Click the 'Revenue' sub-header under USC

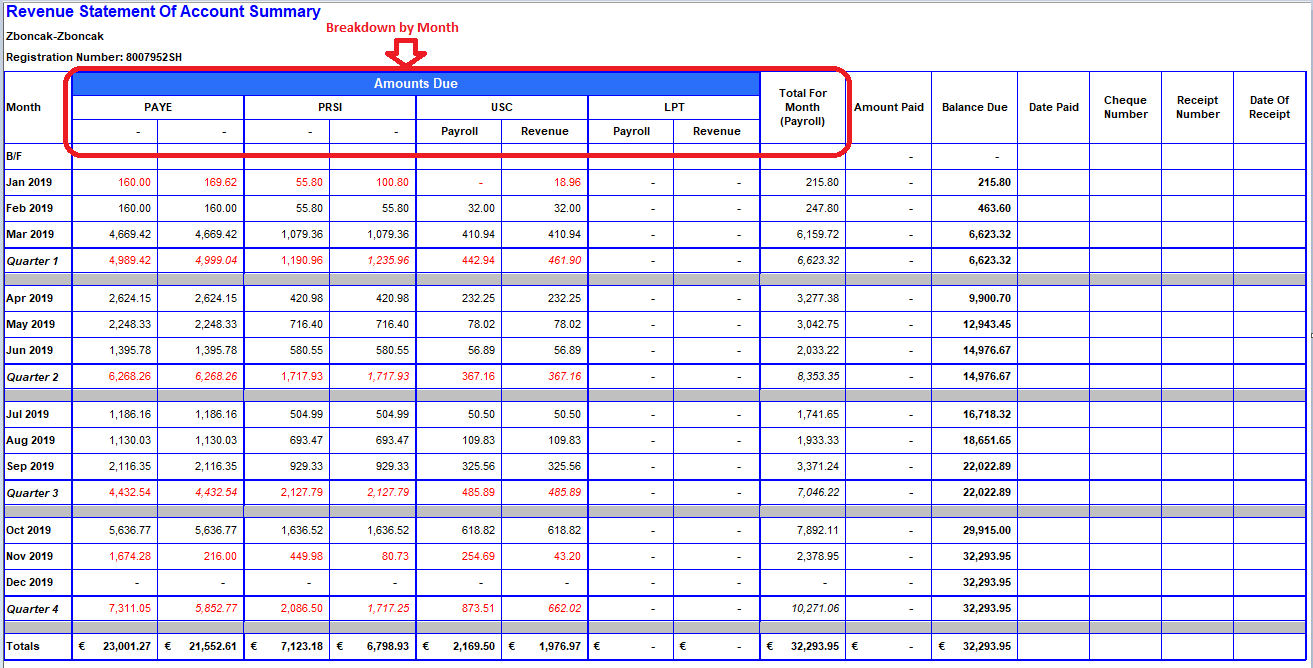[x=545, y=131]
